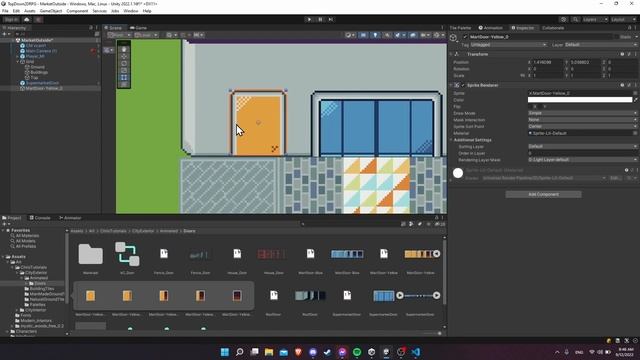This screenshot has height=360, width=640.
Task: Select the Hand tool in Scene overlay
Action: pos(124,49)
